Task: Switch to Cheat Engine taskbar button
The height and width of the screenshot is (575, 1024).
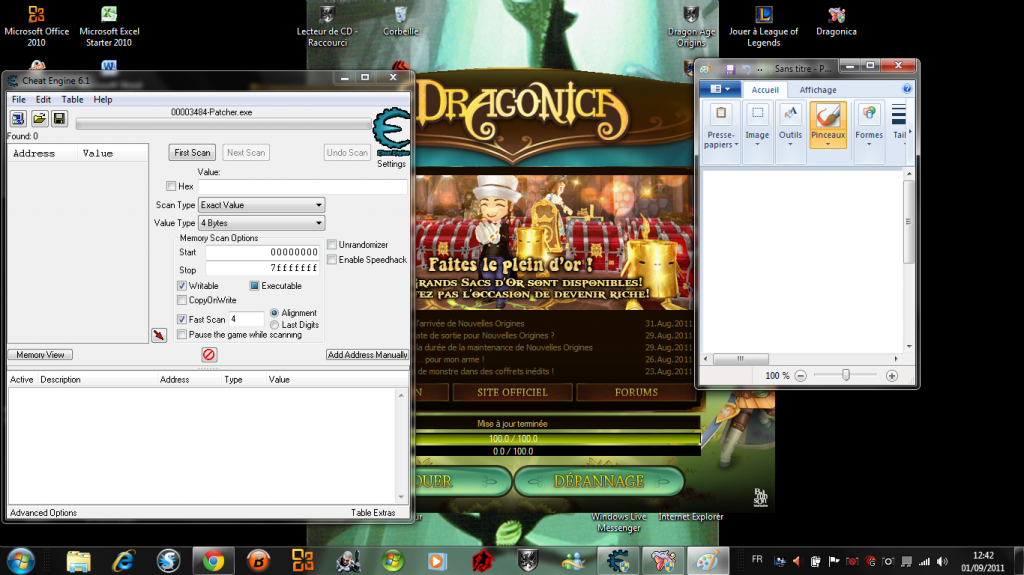Action: [618, 561]
